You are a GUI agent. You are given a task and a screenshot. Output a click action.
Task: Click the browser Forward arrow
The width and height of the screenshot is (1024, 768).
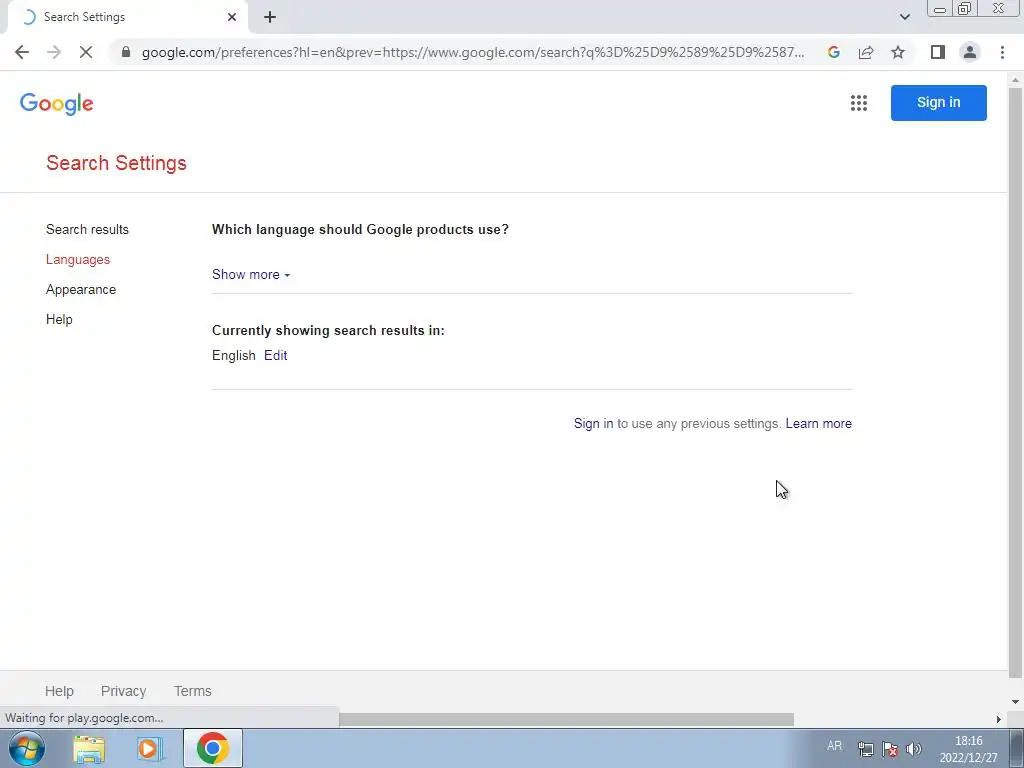(54, 52)
